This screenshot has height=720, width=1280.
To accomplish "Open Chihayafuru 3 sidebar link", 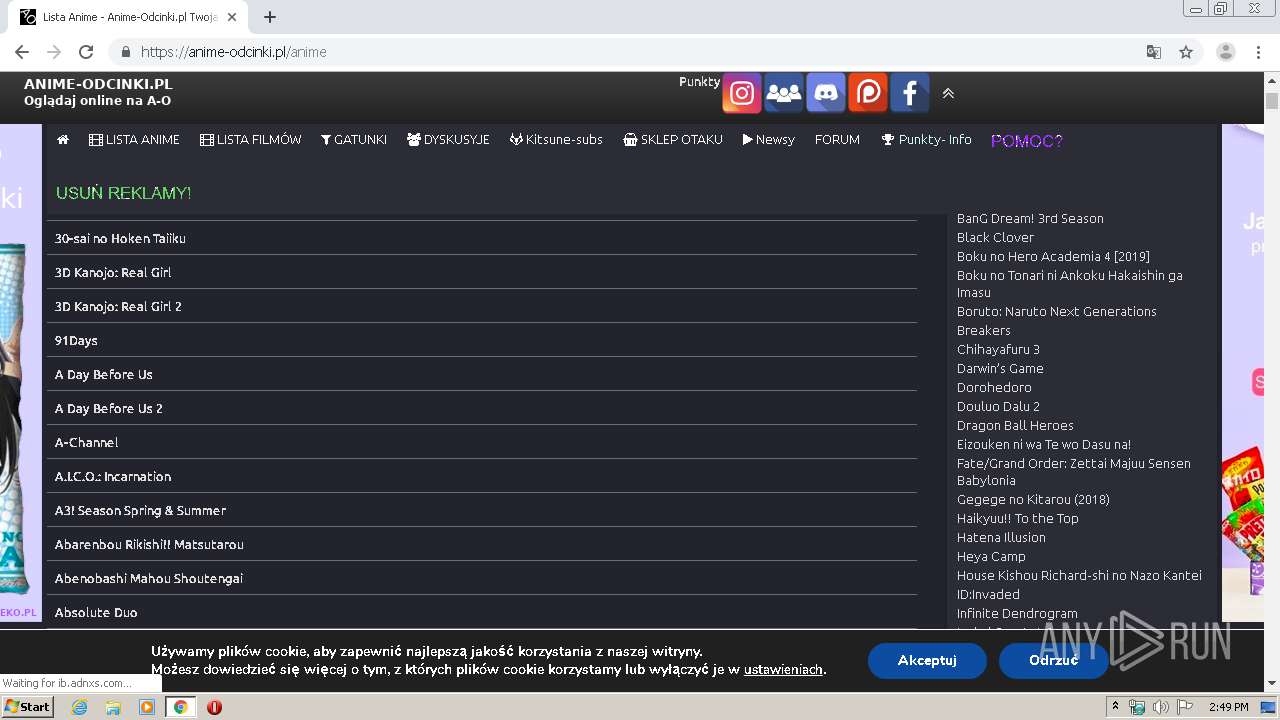I will pos(998,349).
